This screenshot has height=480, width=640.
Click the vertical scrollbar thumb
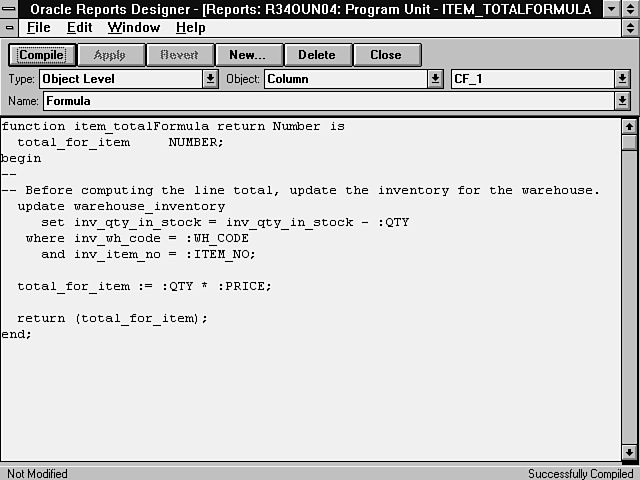(x=629, y=142)
